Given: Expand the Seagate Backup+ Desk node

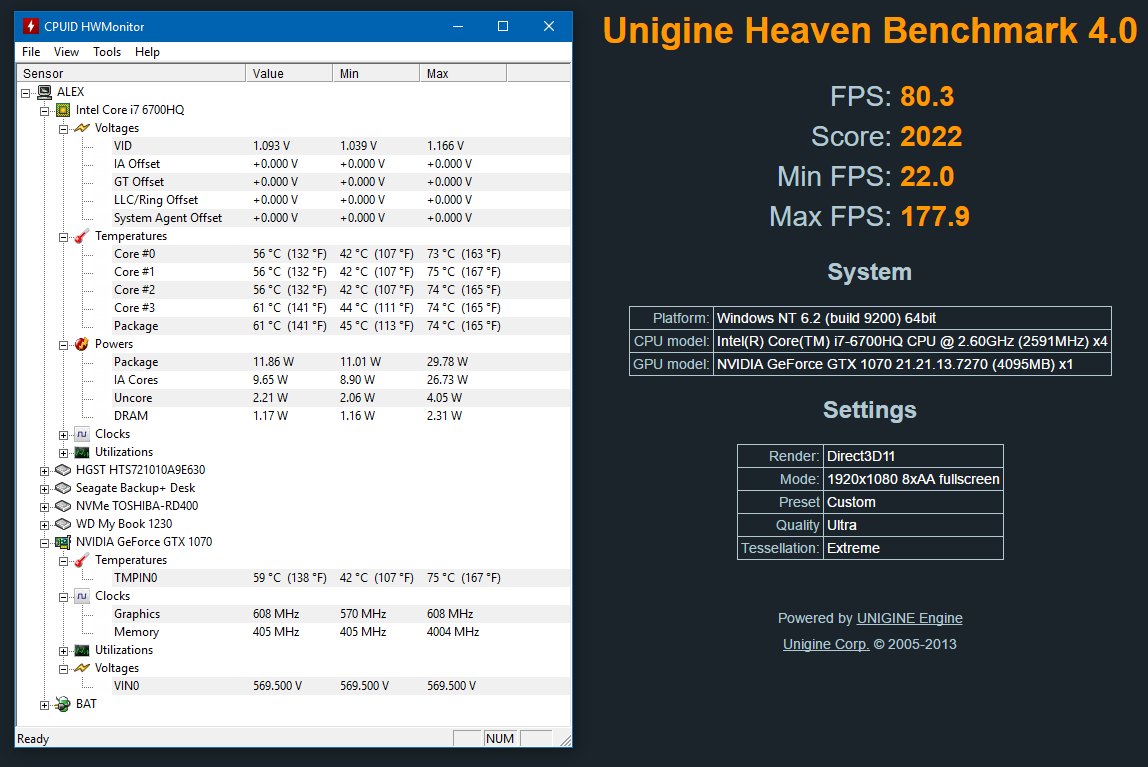Looking at the screenshot, I should point(45,489).
